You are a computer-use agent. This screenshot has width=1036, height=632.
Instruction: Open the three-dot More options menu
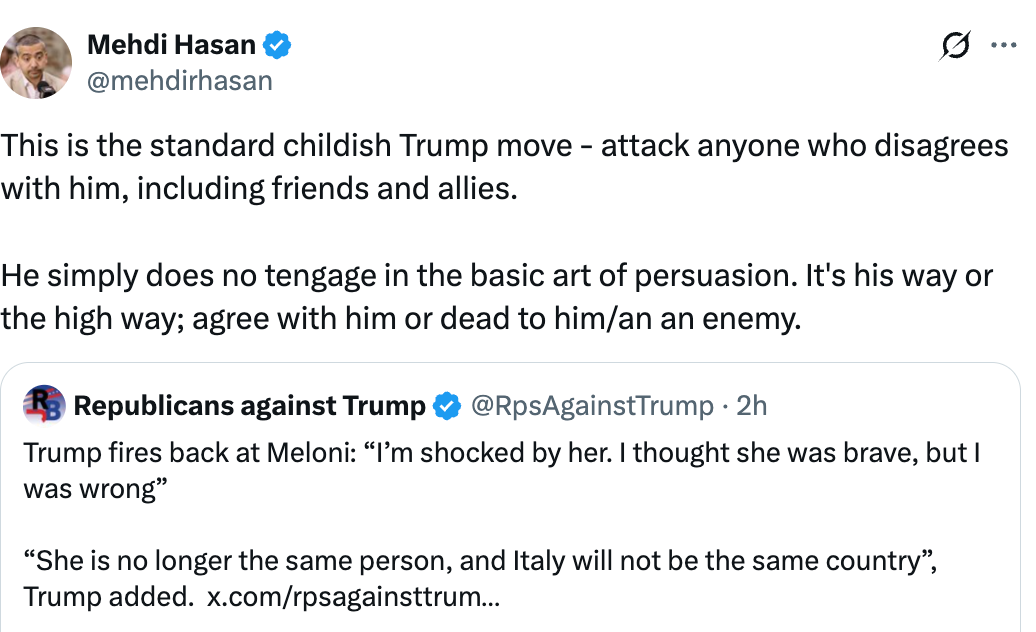coord(1003,45)
